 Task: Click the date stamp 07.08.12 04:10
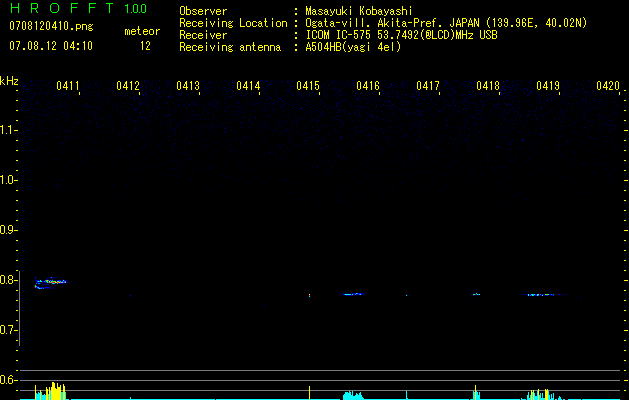tap(51, 46)
